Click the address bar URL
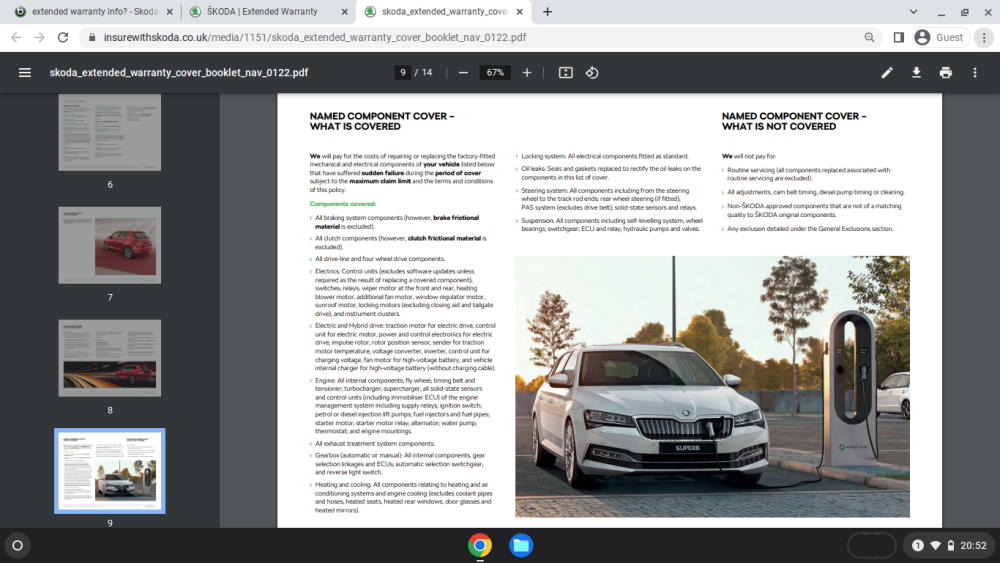Screen dimensions: 1000x563 [x=315, y=38]
